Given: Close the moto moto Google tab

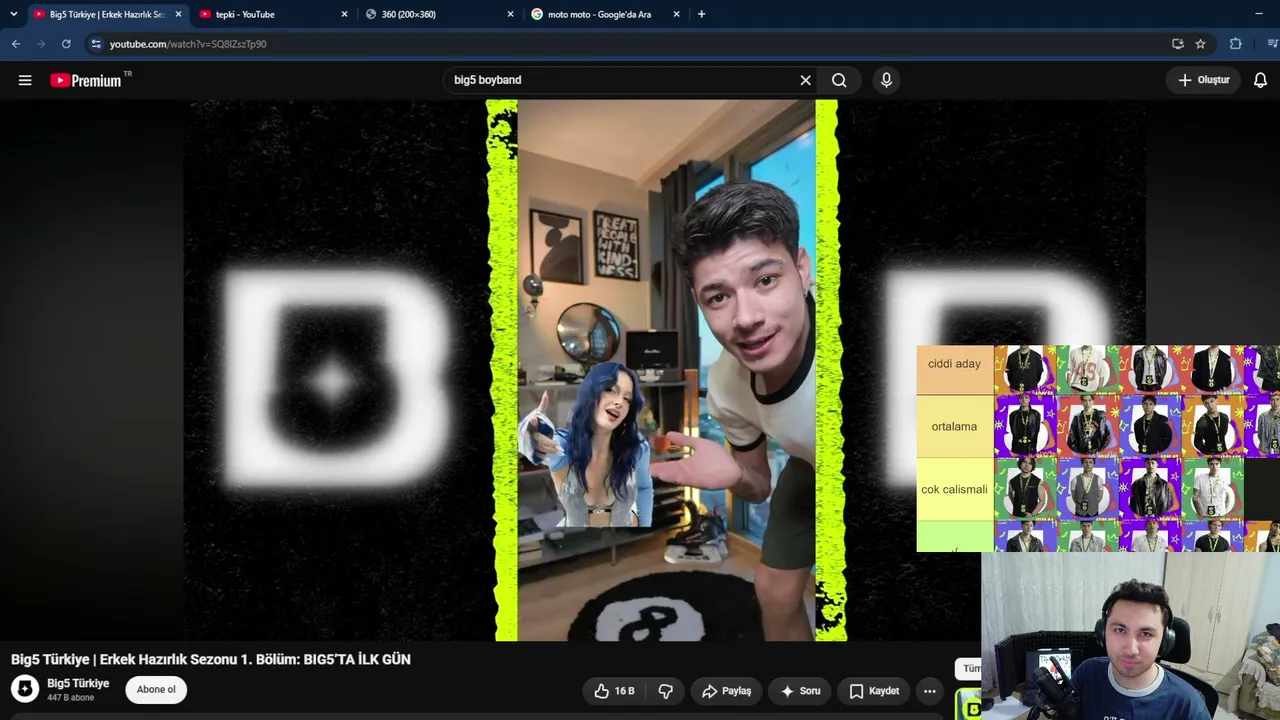Looking at the screenshot, I should (x=676, y=14).
